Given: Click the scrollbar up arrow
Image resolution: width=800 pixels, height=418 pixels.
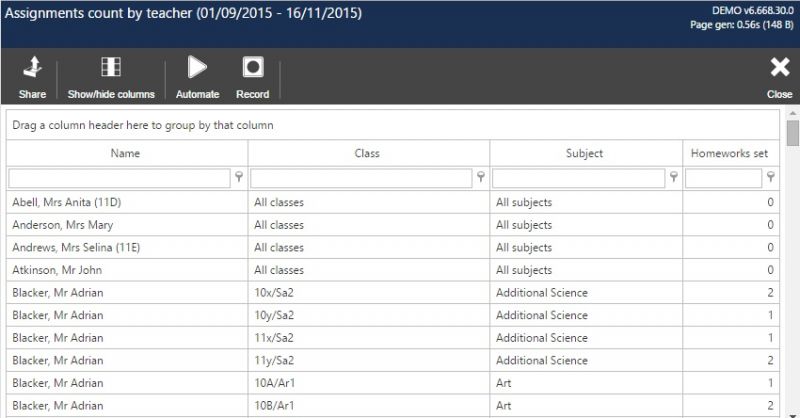Looking at the screenshot, I should click(x=792, y=113).
